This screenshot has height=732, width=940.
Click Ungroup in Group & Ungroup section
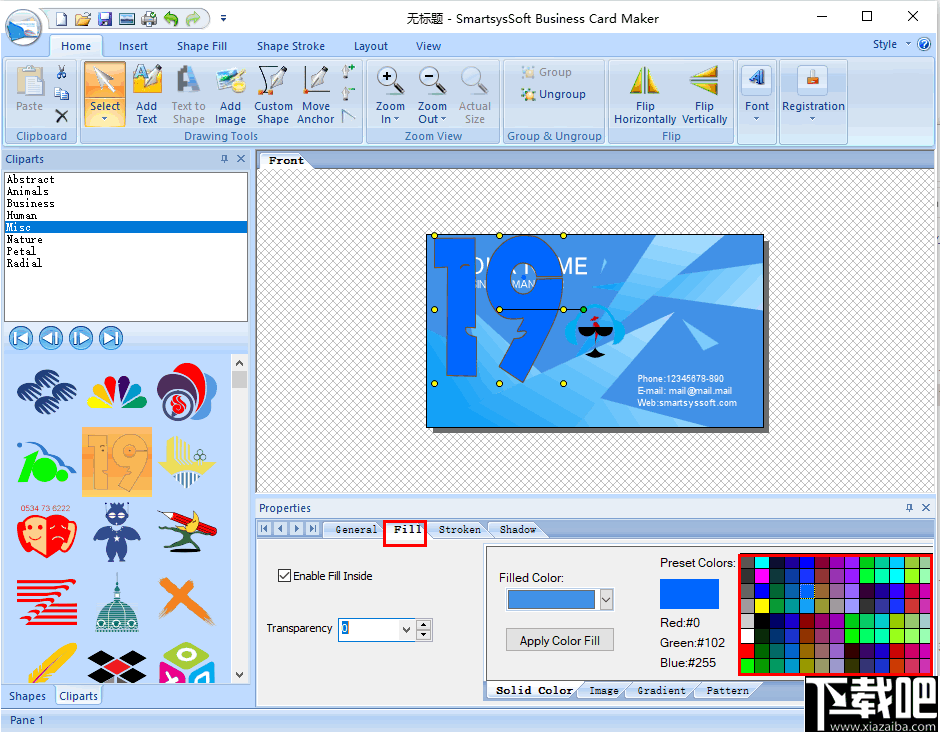tap(554, 94)
